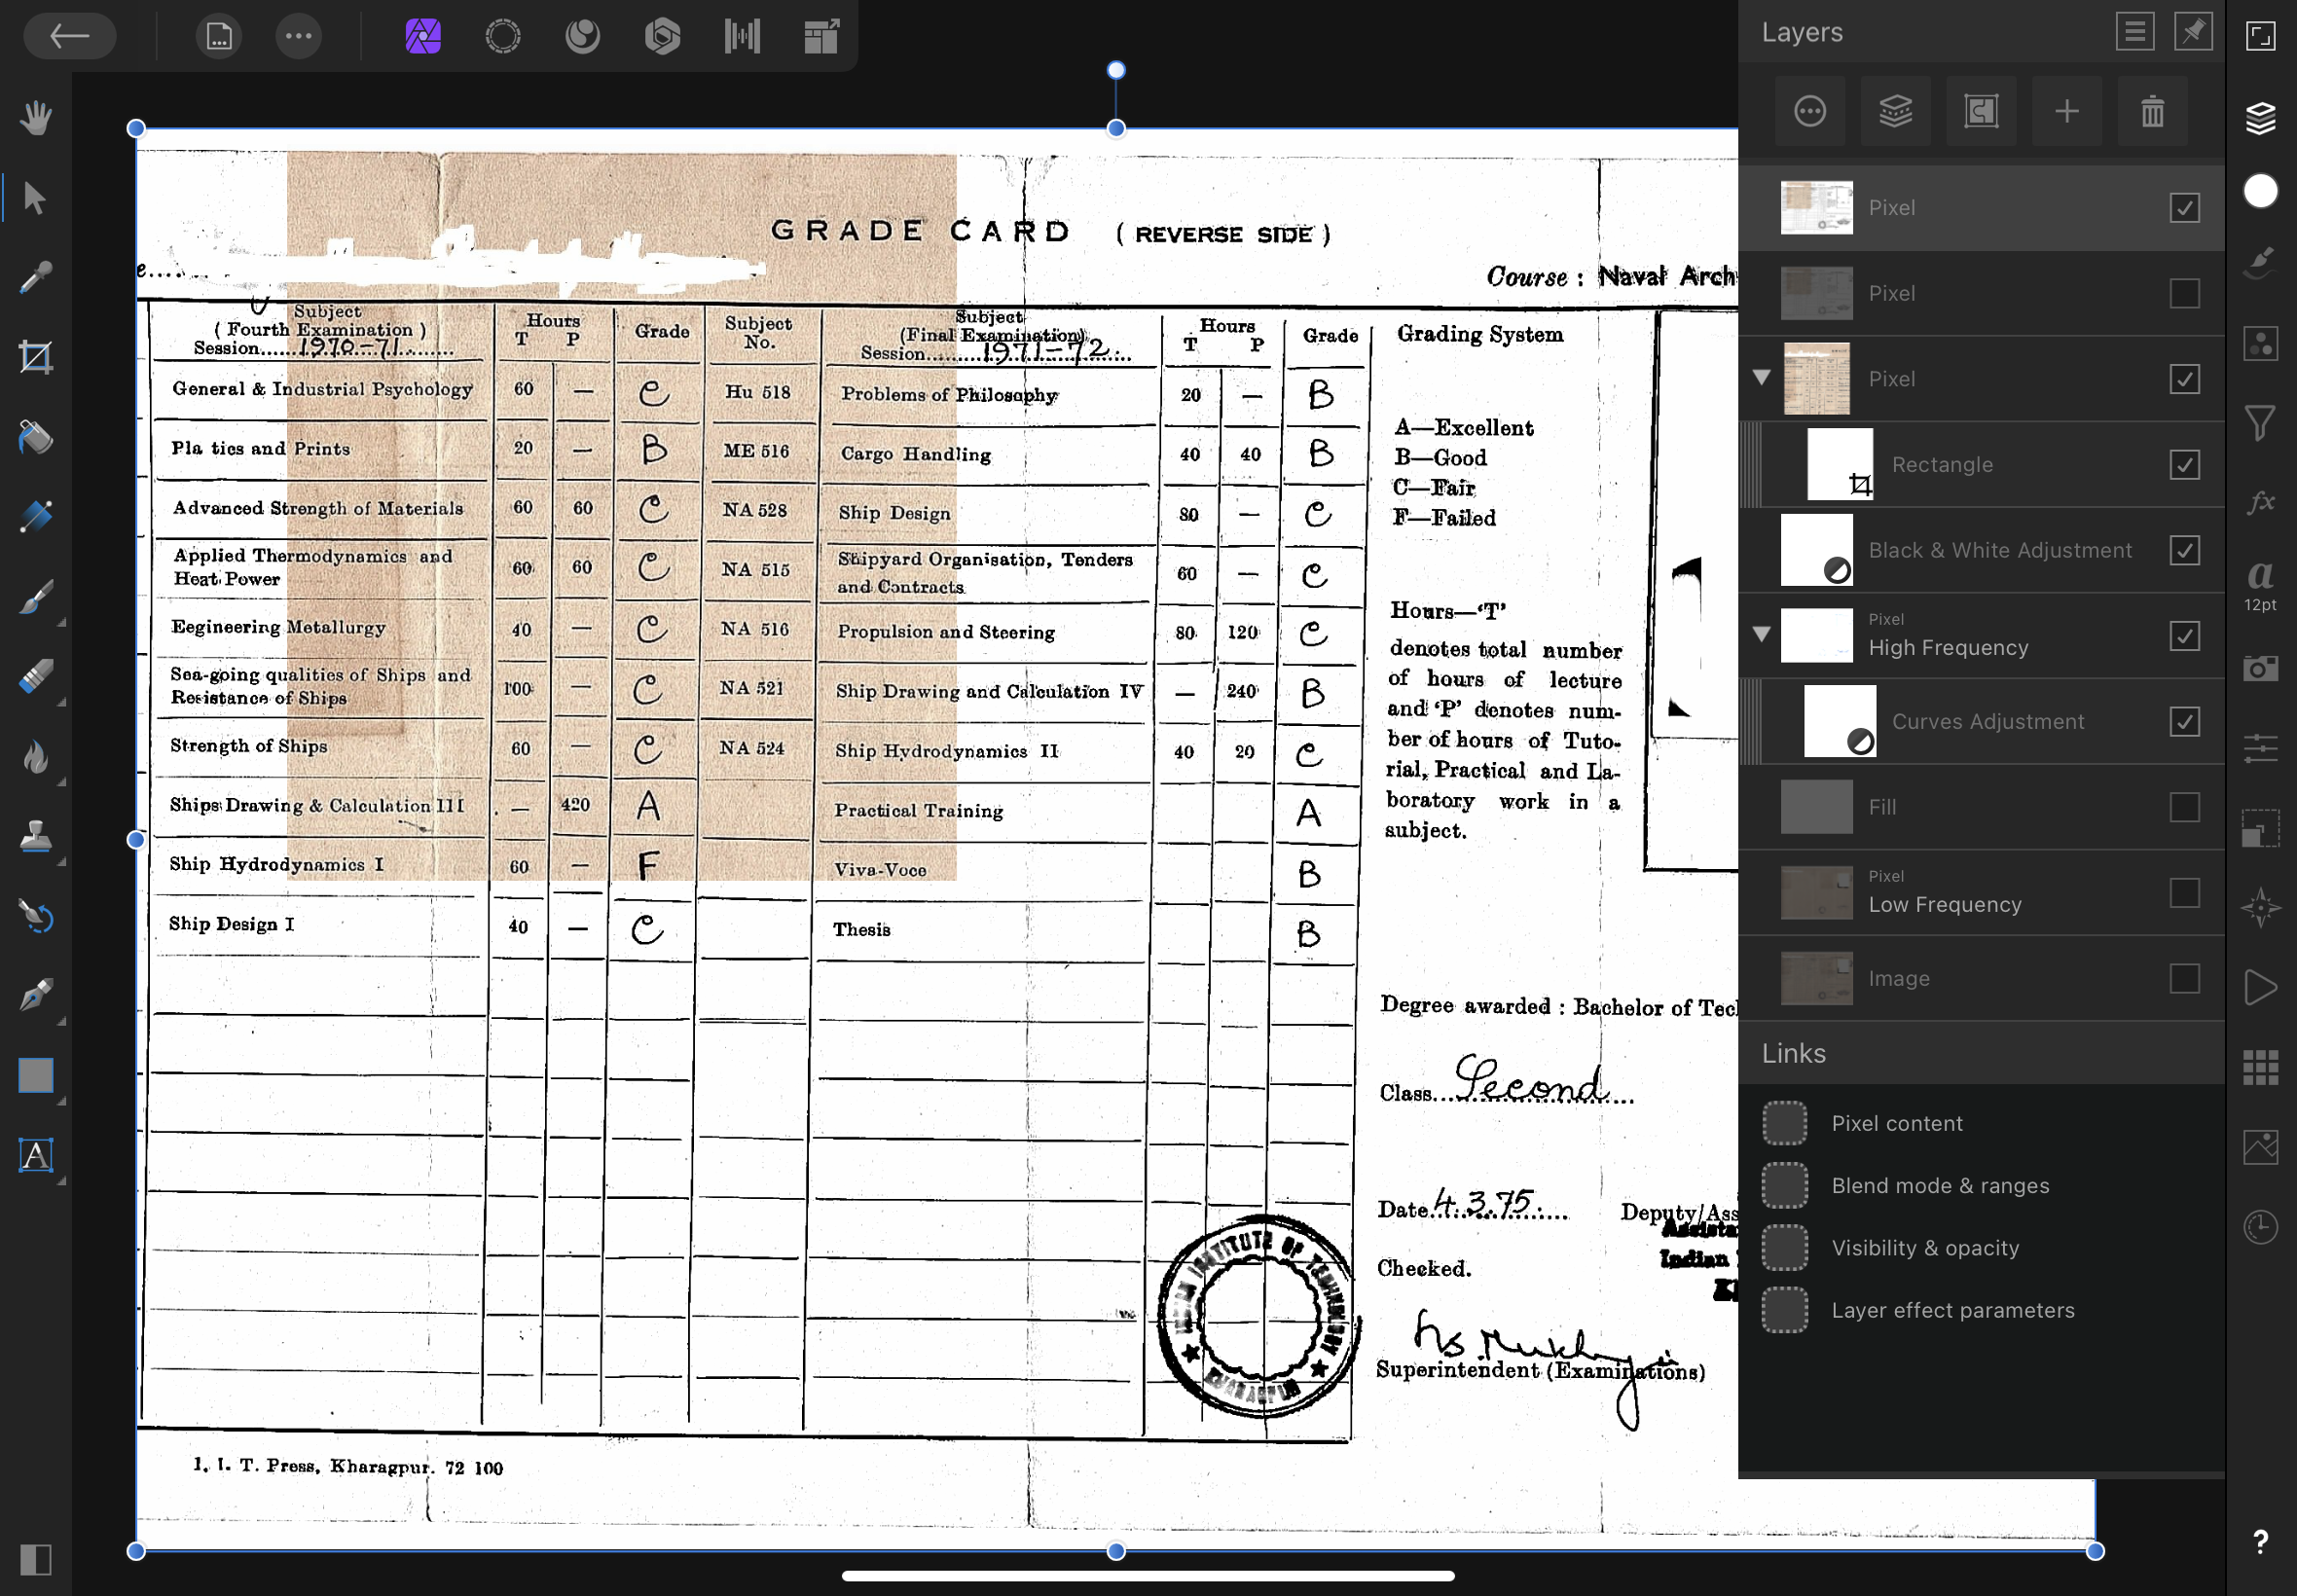Image resolution: width=2297 pixels, height=1596 pixels.
Task: Select the Artistic Text tool
Action: click(36, 1156)
